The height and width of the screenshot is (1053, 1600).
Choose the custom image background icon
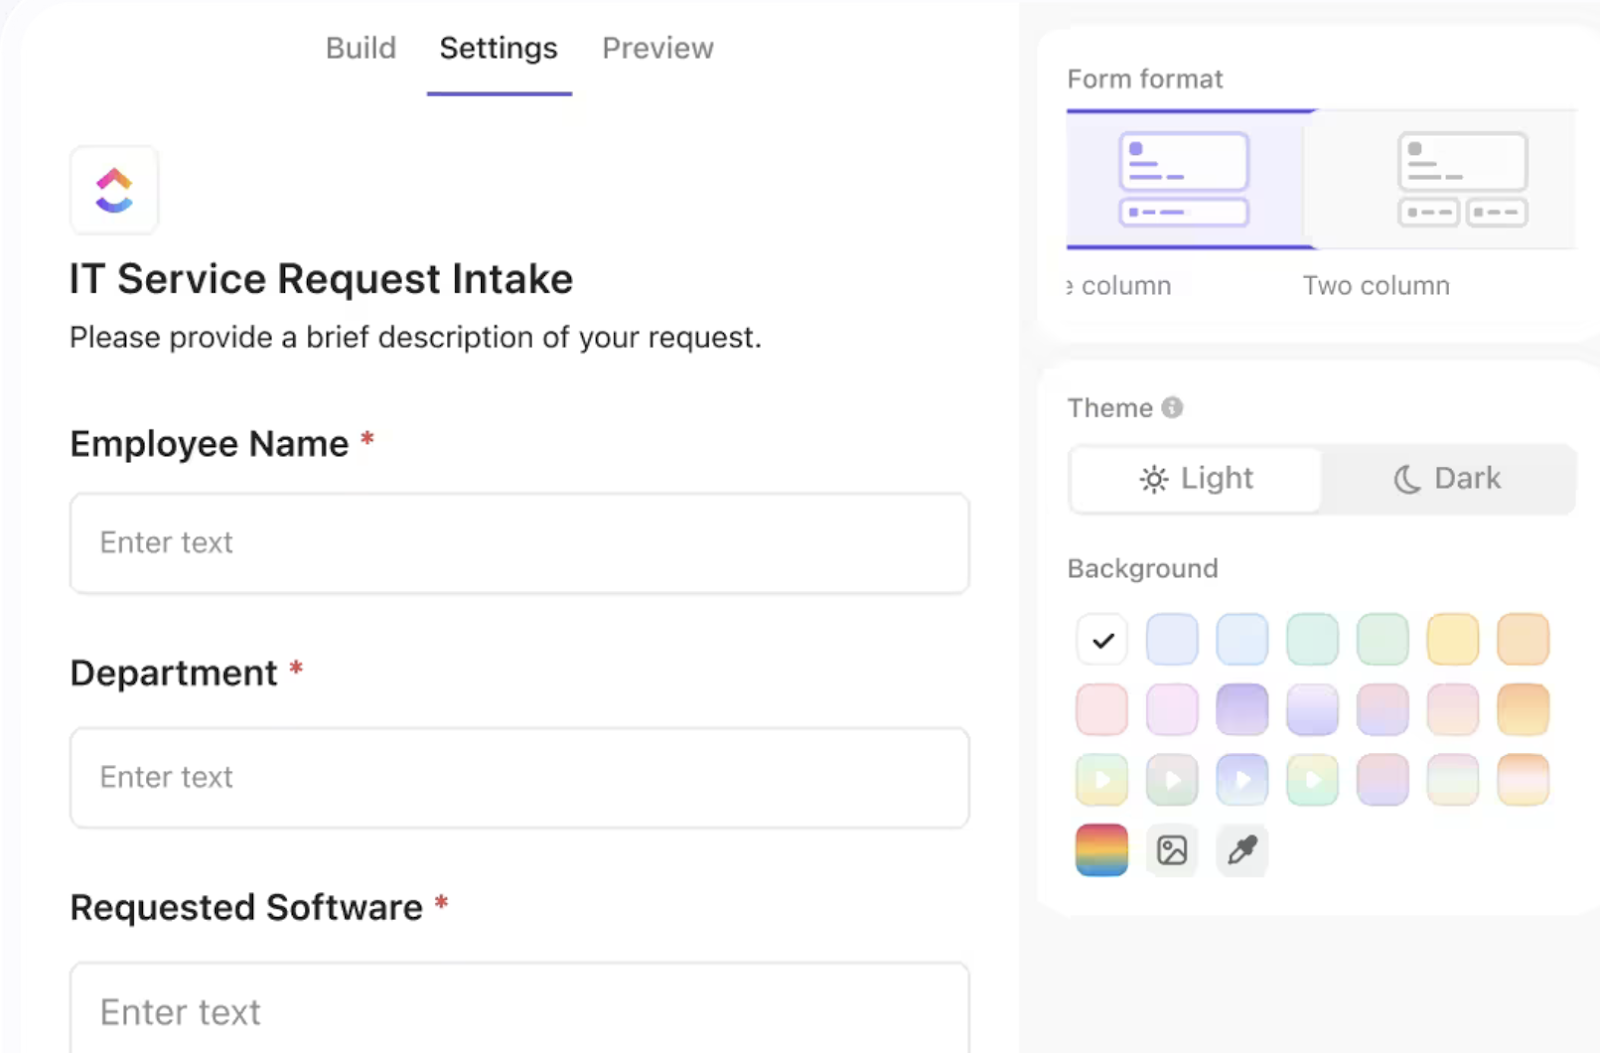(x=1172, y=850)
